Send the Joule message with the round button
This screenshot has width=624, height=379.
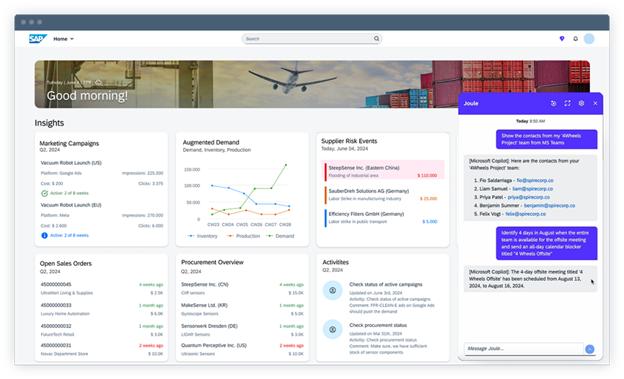[x=590, y=349]
